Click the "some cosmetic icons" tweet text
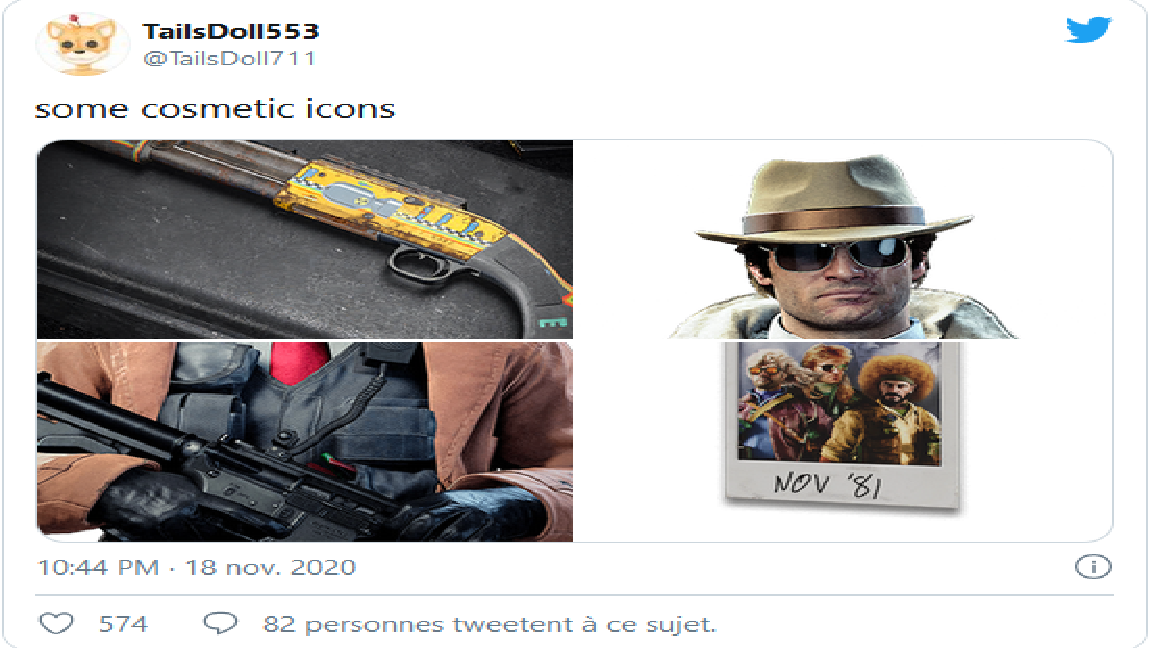The height and width of the screenshot is (648, 1152). click(215, 109)
